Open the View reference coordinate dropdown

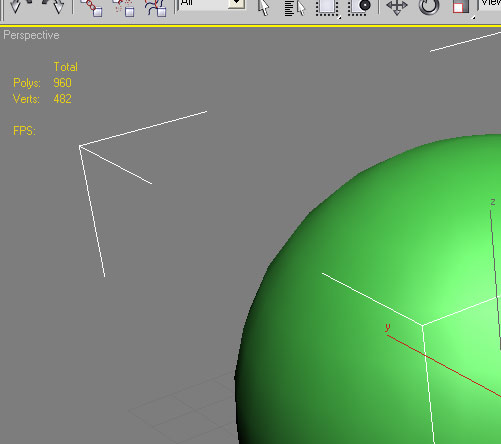(x=489, y=4)
